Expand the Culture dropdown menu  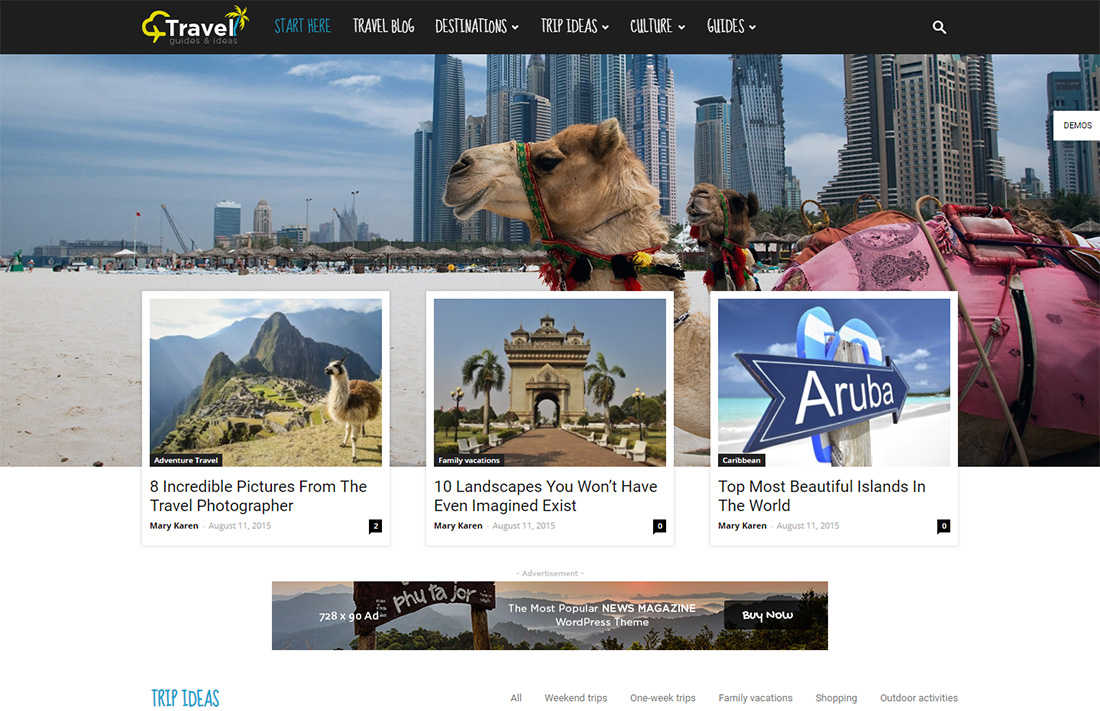(657, 27)
